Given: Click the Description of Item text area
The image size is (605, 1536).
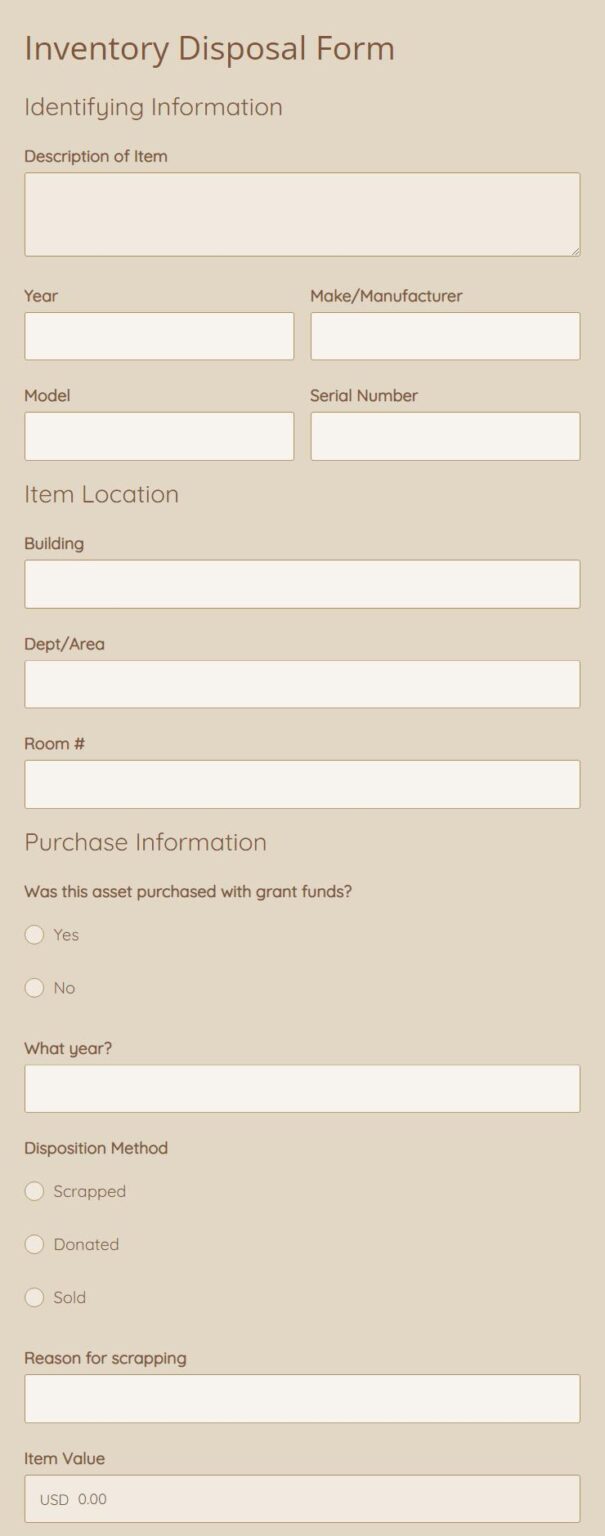Looking at the screenshot, I should click(x=301, y=212).
